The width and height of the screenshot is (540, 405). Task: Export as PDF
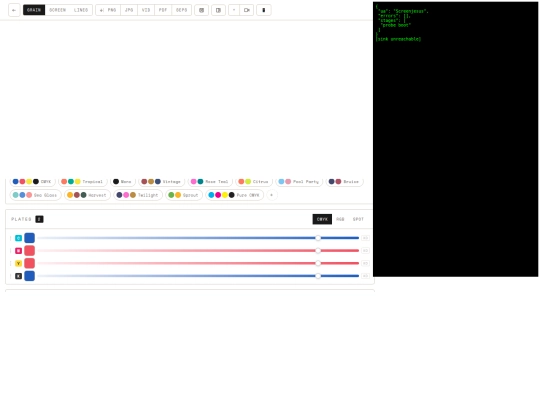tap(163, 10)
